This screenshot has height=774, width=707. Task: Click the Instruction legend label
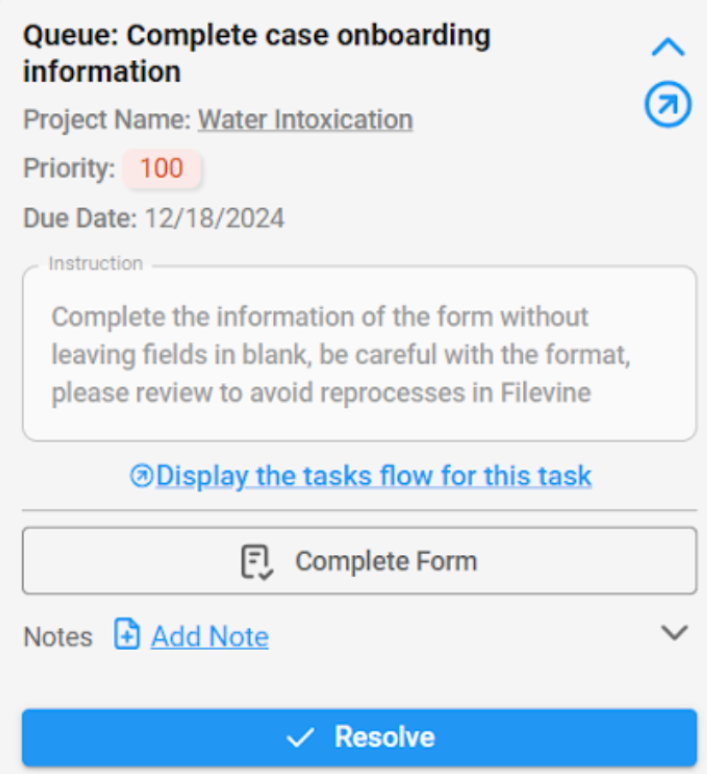coord(96,264)
